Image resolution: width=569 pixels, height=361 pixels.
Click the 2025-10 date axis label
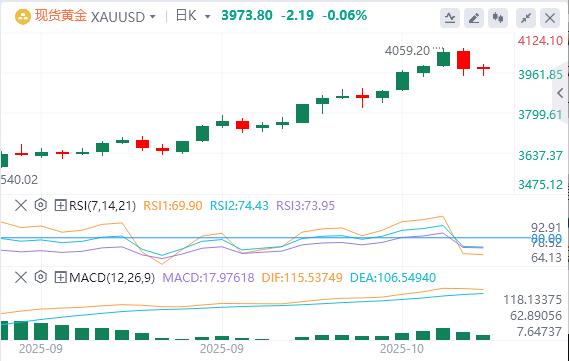[402, 349]
